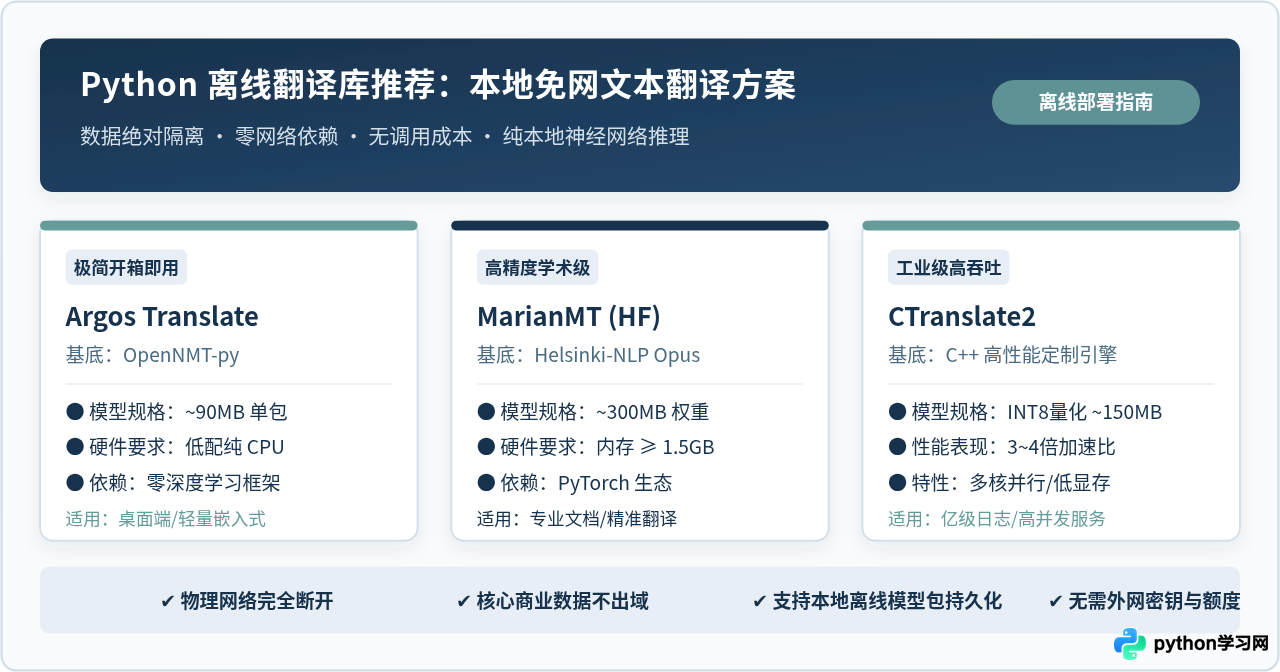The width and height of the screenshot is (1280, 672).
Task: Select 硬件要求：低配纯 CPU row
Action: pos(175,447)
